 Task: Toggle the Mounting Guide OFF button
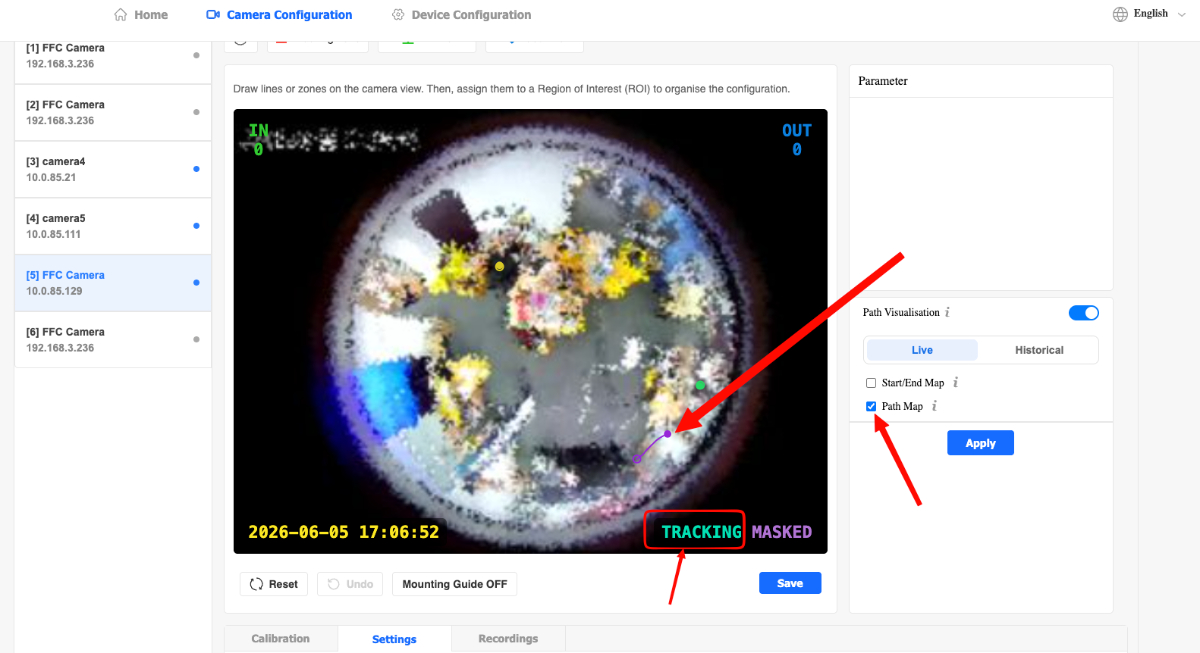pos(455,584)
